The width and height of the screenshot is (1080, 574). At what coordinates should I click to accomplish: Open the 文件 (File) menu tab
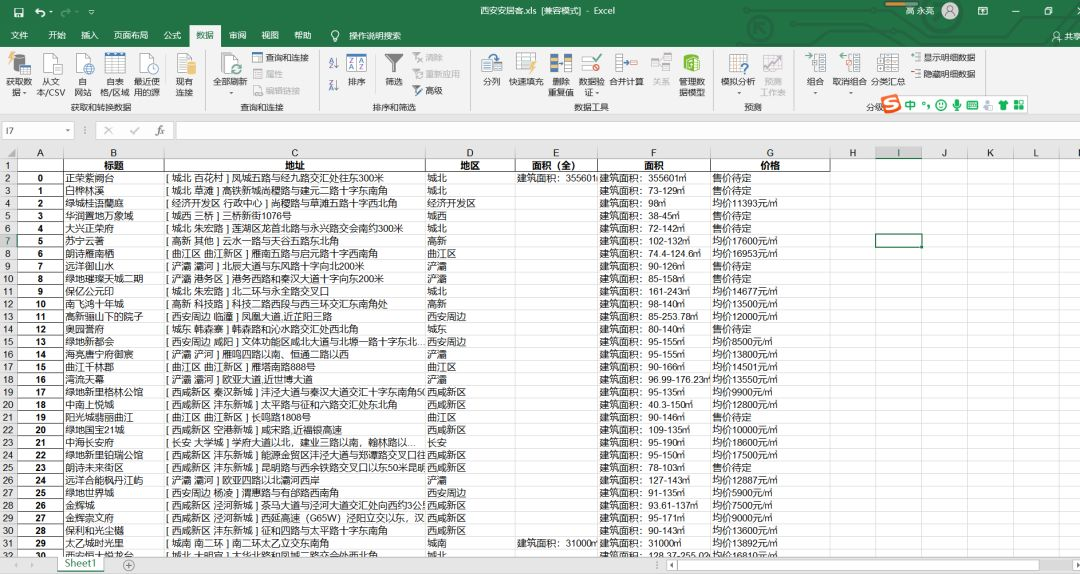click(20, 35)
